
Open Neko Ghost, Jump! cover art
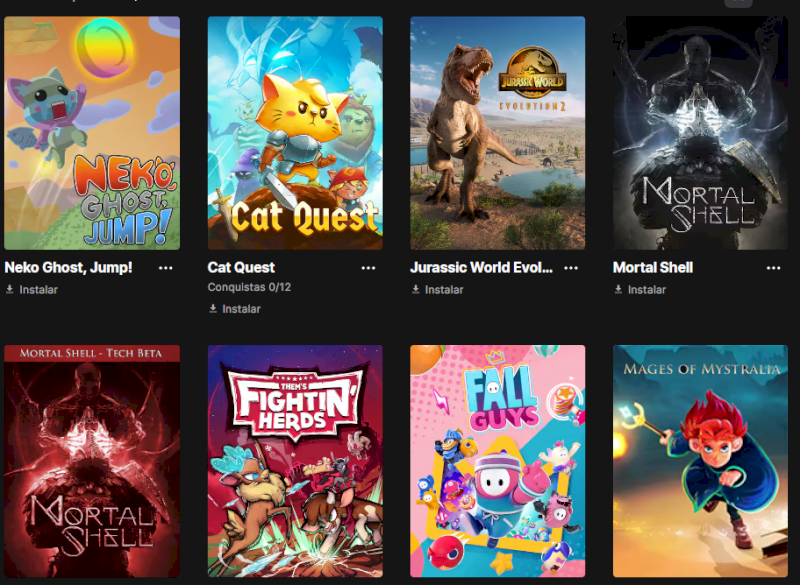(92, 133)
